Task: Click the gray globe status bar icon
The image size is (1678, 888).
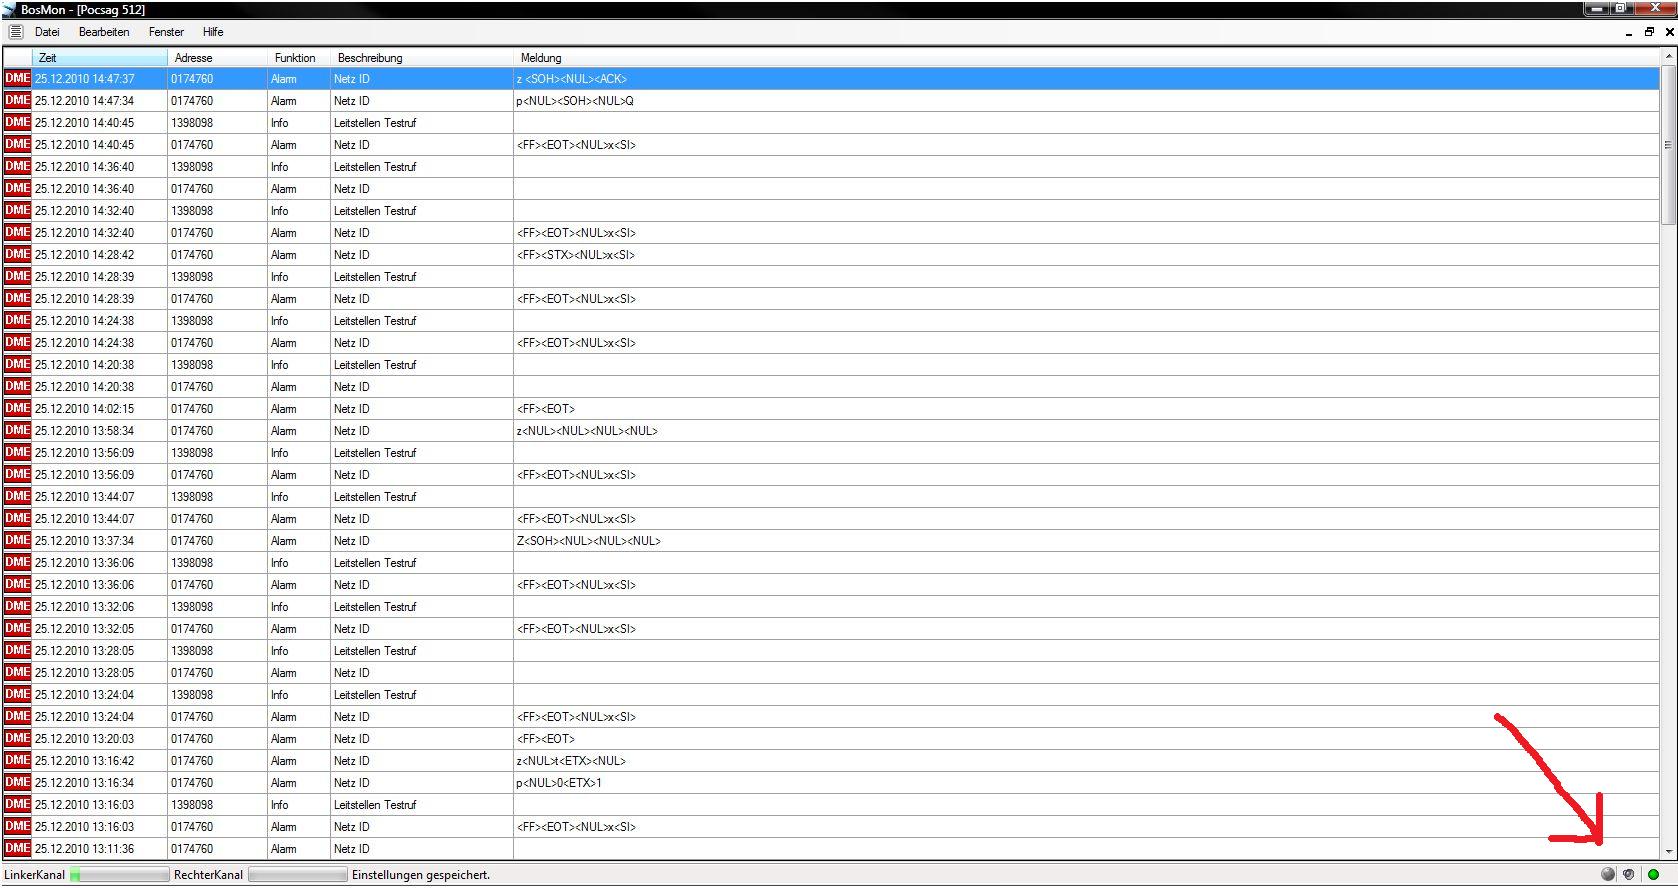Action: point(1607,875)
